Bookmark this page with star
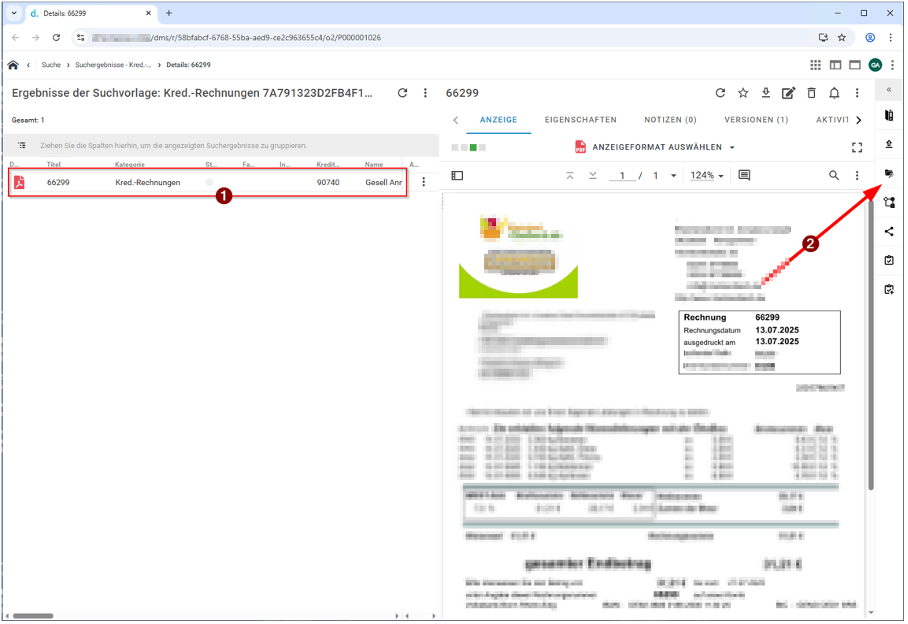This screenshot has height=624, width=908. pyautogui.click(x=842, y=38)
